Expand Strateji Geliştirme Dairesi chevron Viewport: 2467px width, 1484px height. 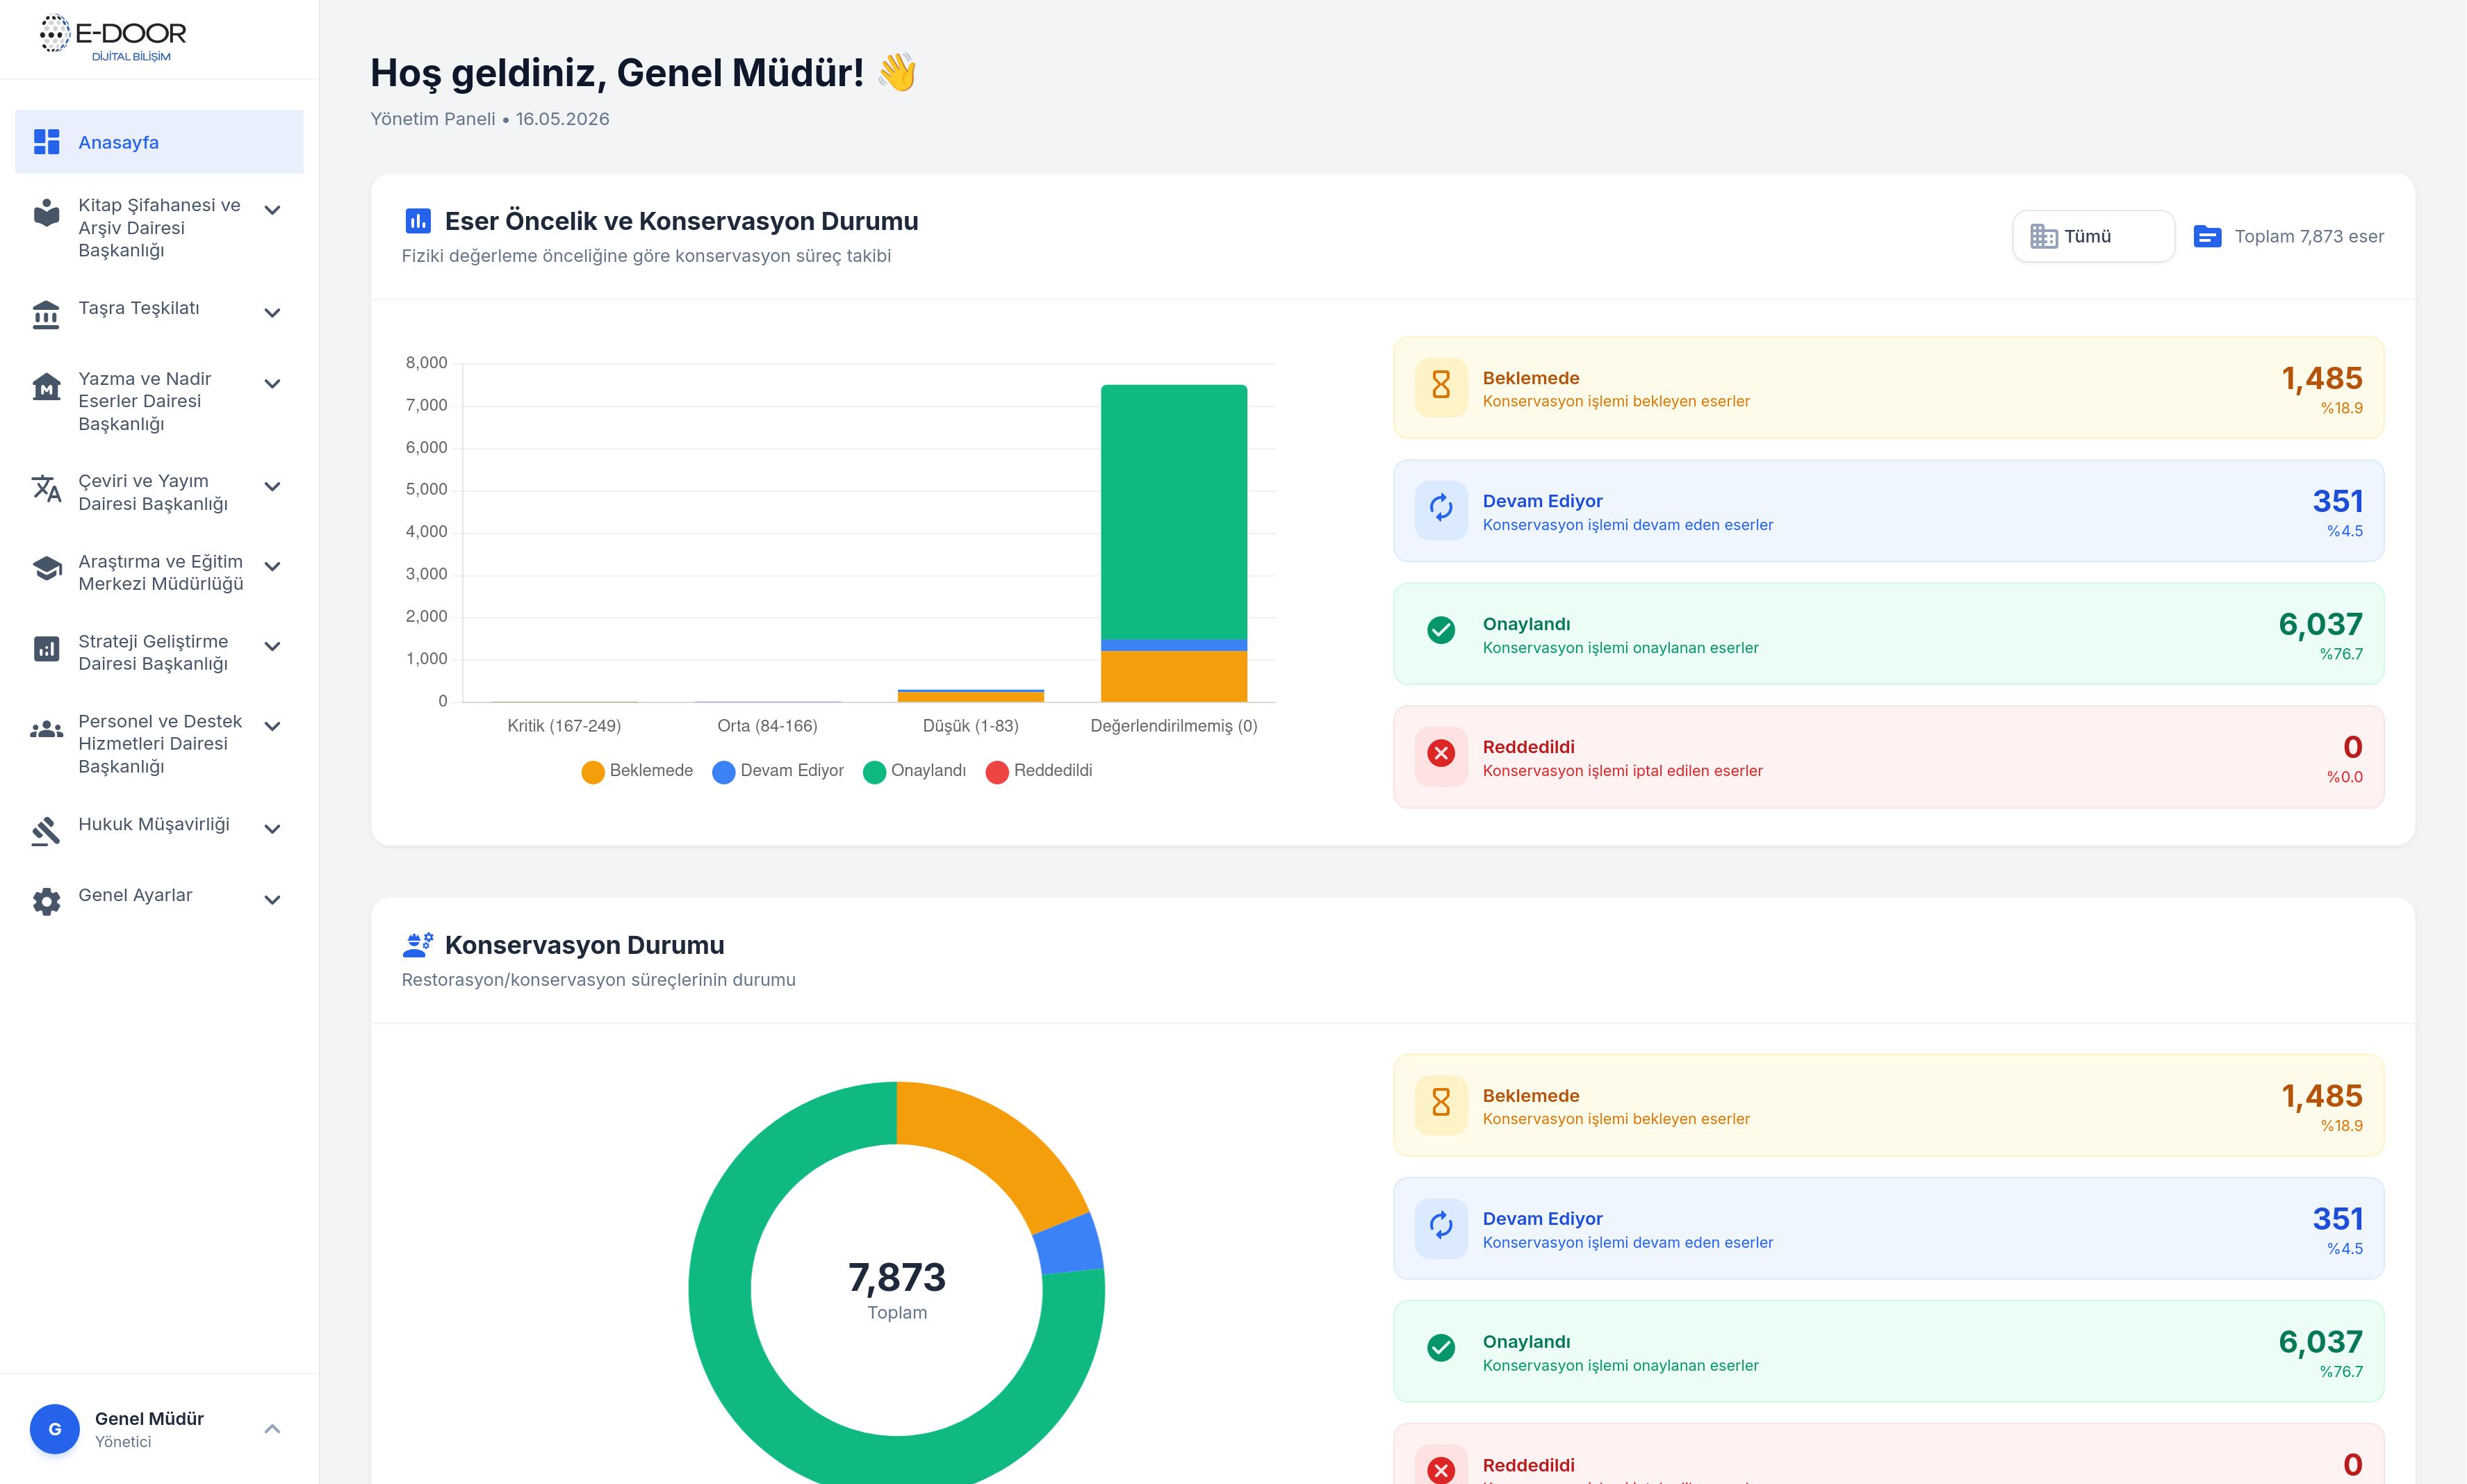[x=272, y=647]
